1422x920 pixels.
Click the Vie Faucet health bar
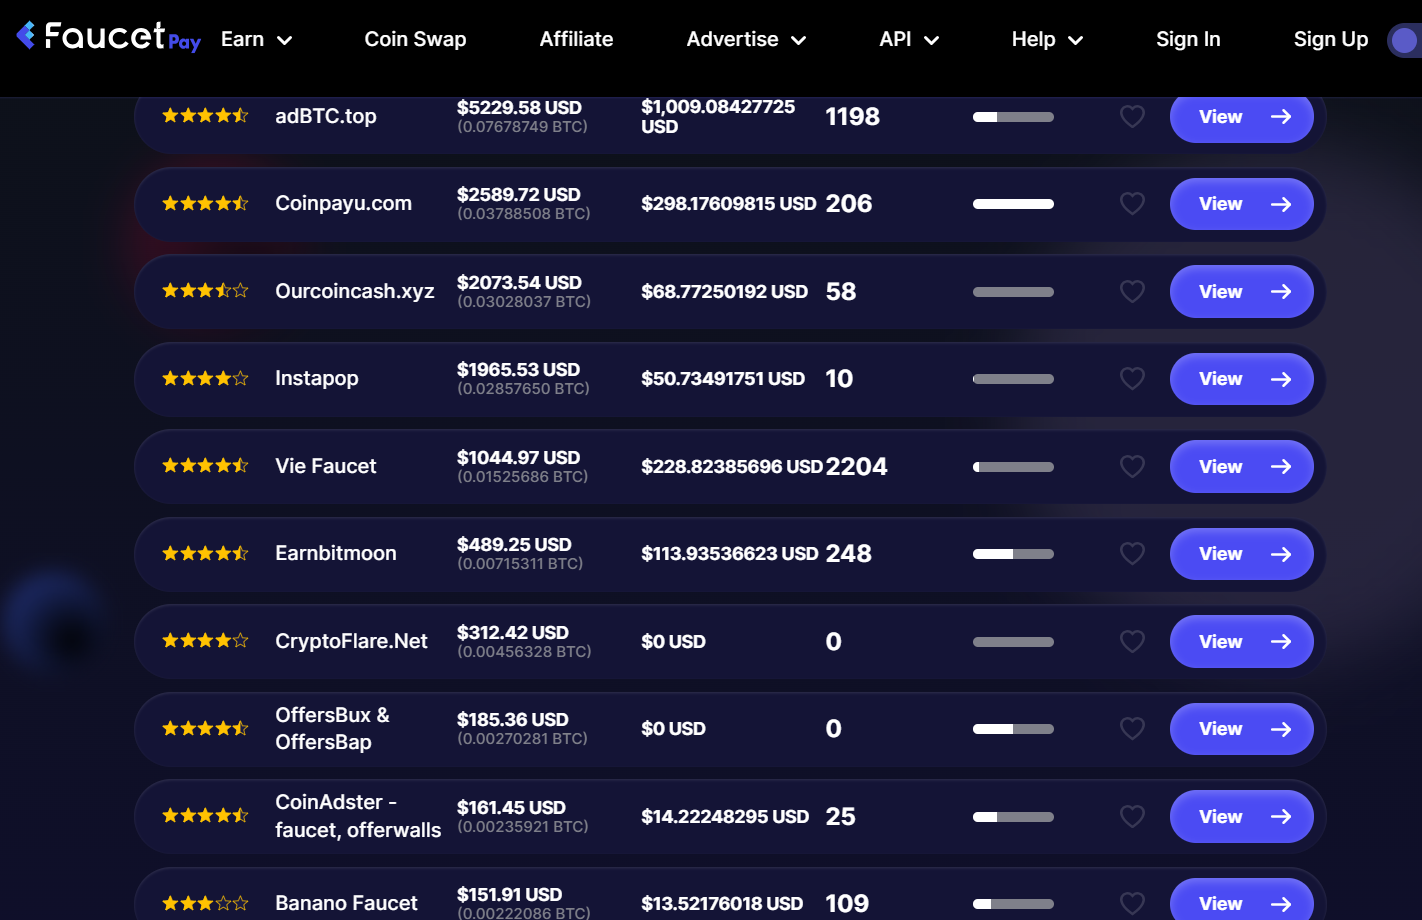point(1013,467)
